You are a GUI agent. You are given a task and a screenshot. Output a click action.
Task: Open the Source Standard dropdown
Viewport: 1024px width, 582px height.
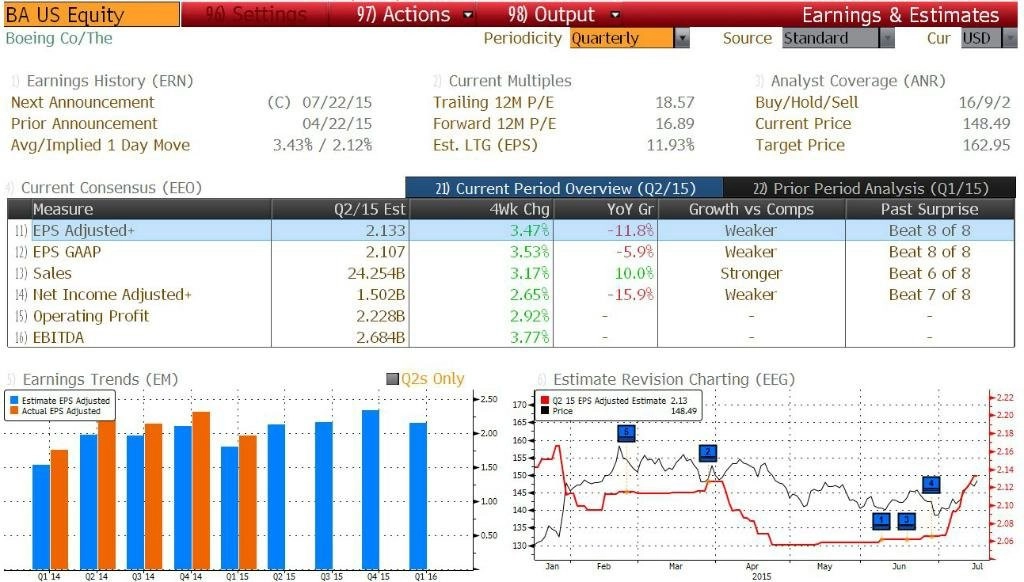click(830, 39)
